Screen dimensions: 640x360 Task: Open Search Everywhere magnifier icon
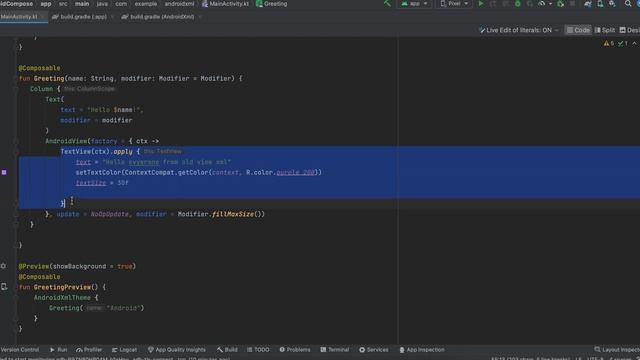coord(628,4)
